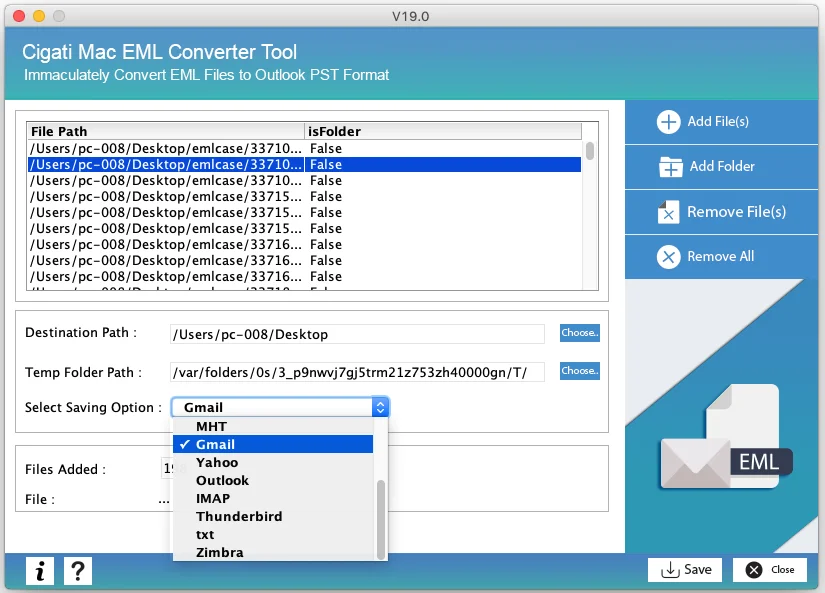Click the black X icon on Close
The image size is (825, 593).
coord(754,570)
